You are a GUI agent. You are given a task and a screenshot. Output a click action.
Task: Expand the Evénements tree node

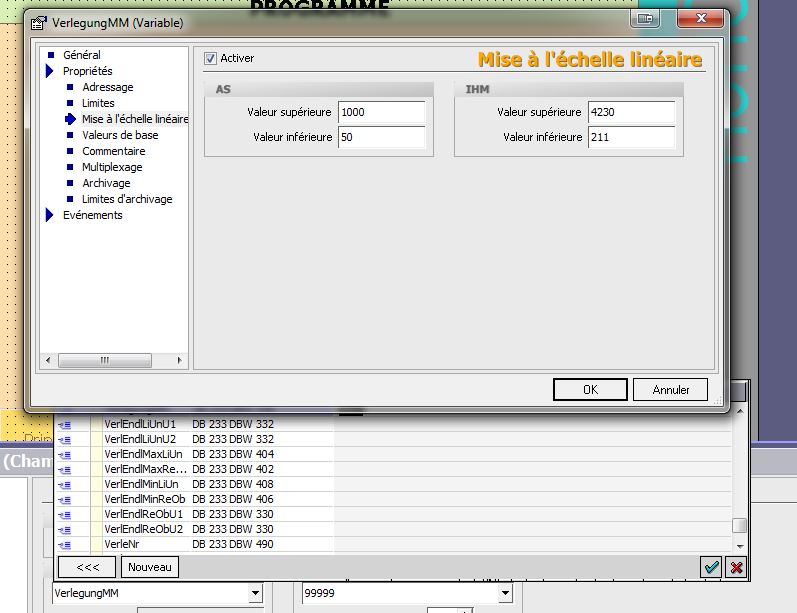click(49, 215)
